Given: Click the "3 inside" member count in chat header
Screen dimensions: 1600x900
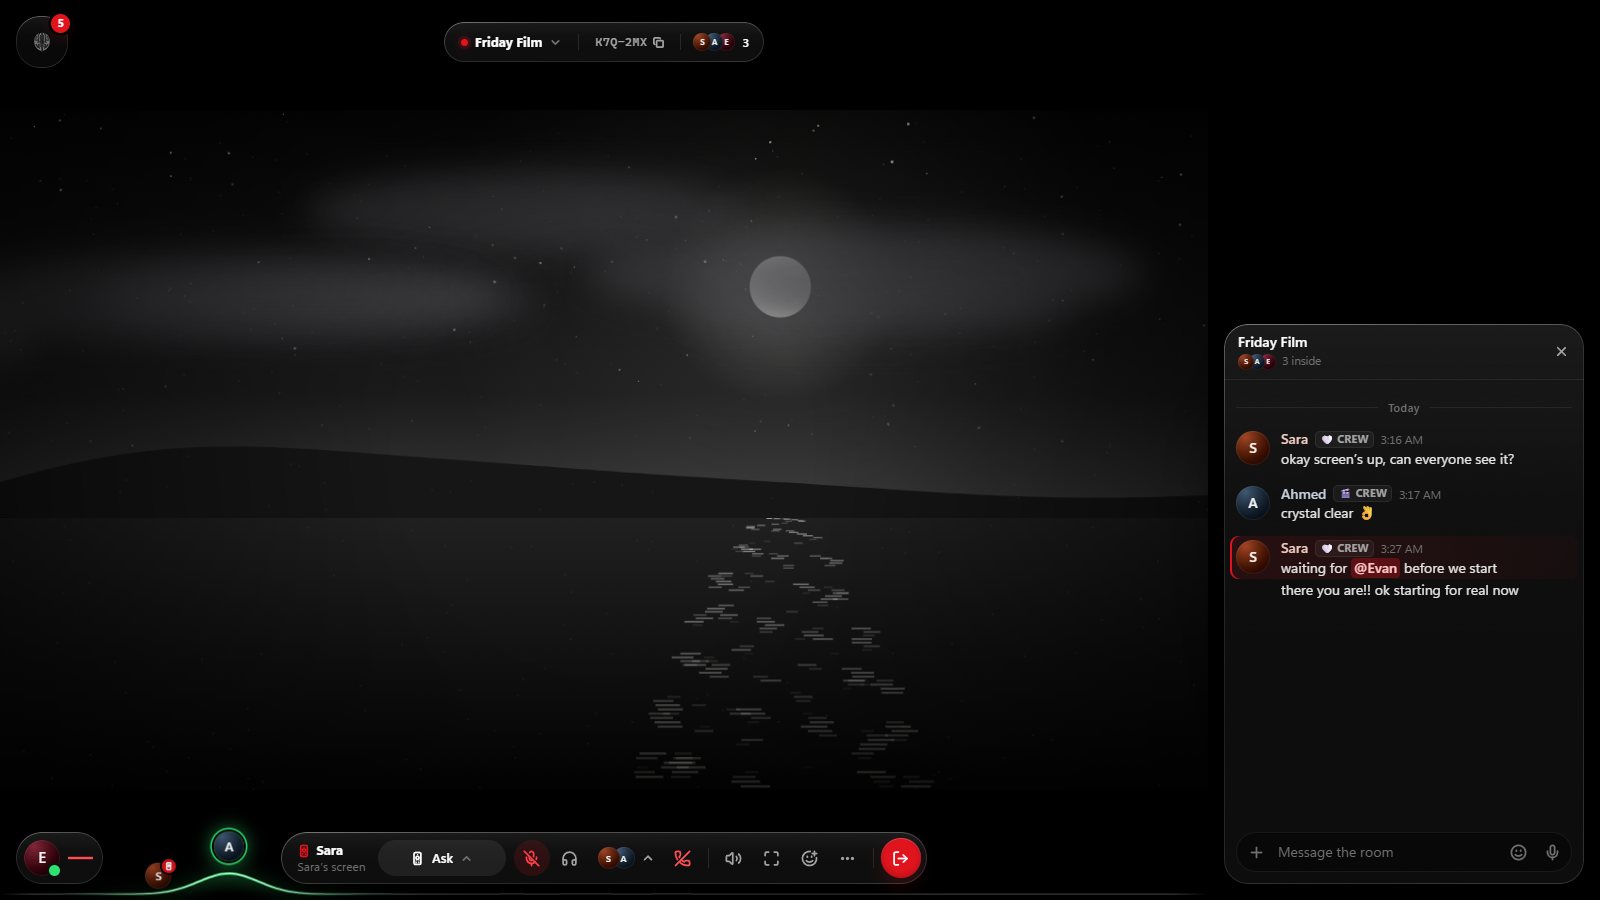Looking at the screenshot, I should point(1301,361).
